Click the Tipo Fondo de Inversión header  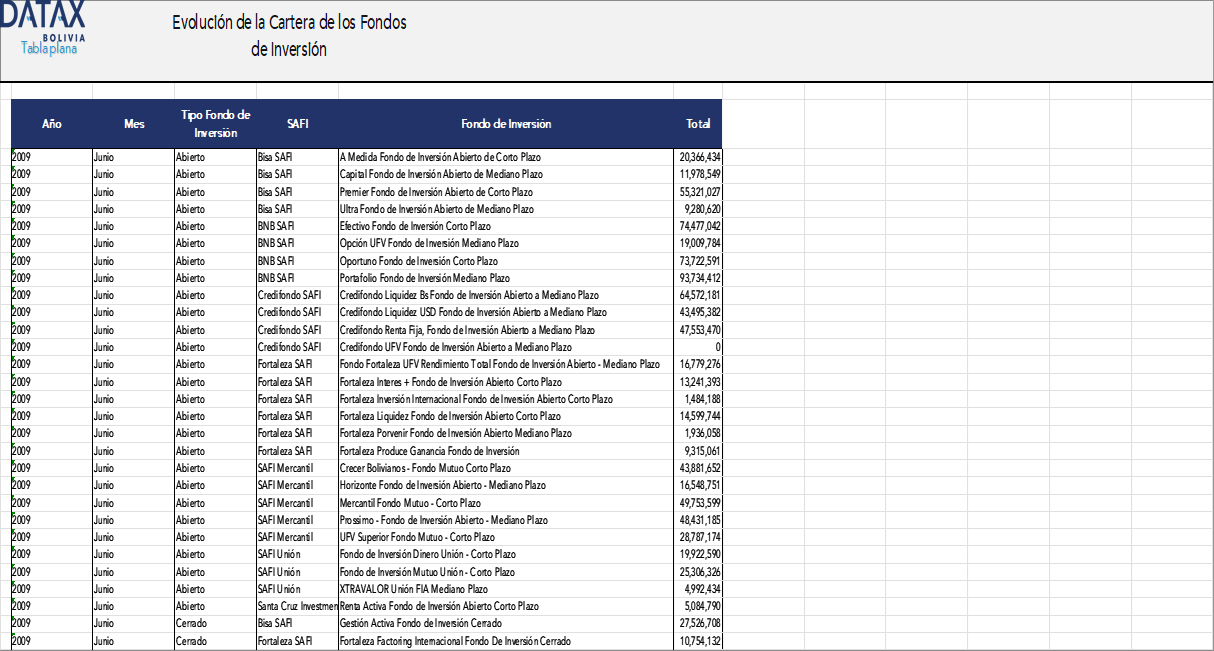pyautogui.click(x=215, y=124)
